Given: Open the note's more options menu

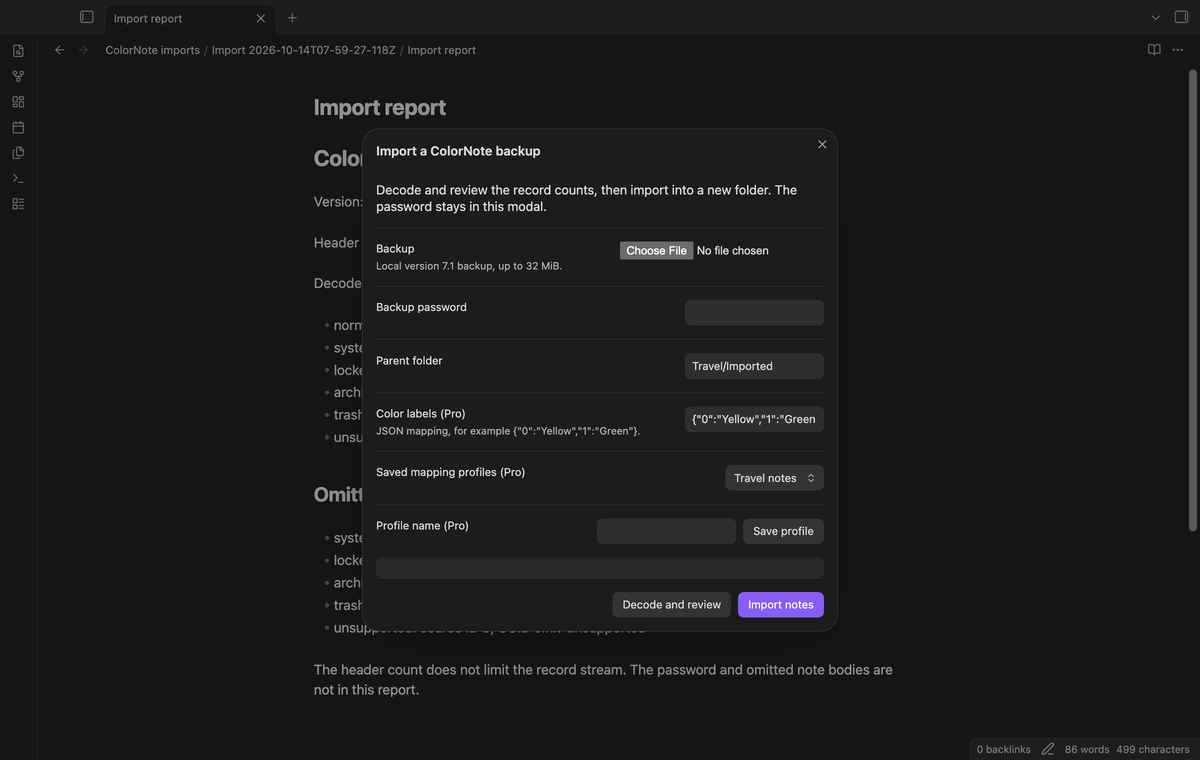Looking at the screenshot, I should (1178, 50).
